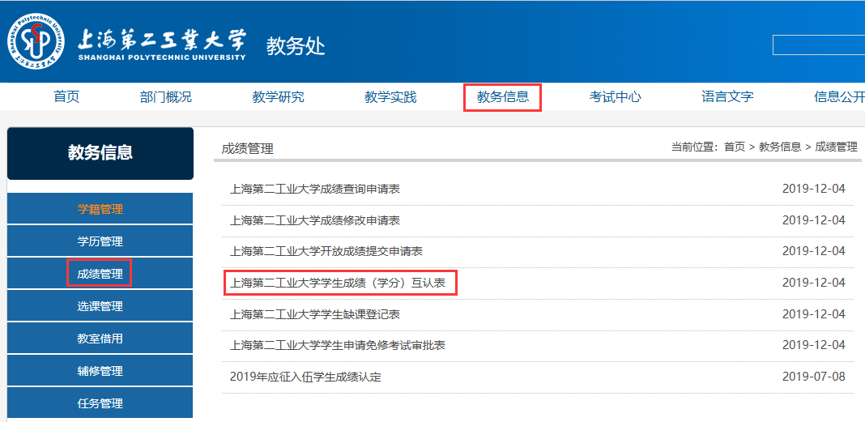Select 选课管理 in the sidebar
Screen dimensions: 865x422
[x=100, y=306]
